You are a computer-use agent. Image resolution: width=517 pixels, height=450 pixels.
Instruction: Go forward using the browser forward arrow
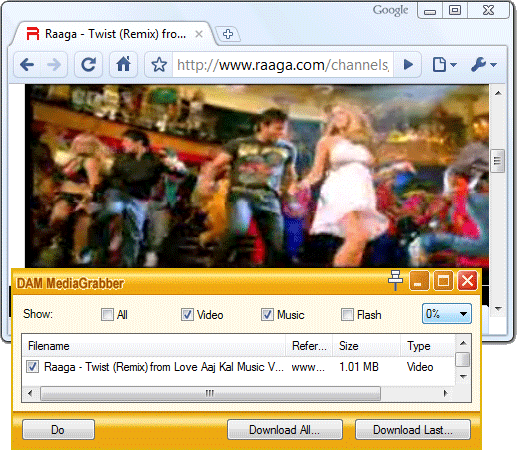[x=54, y=64]
